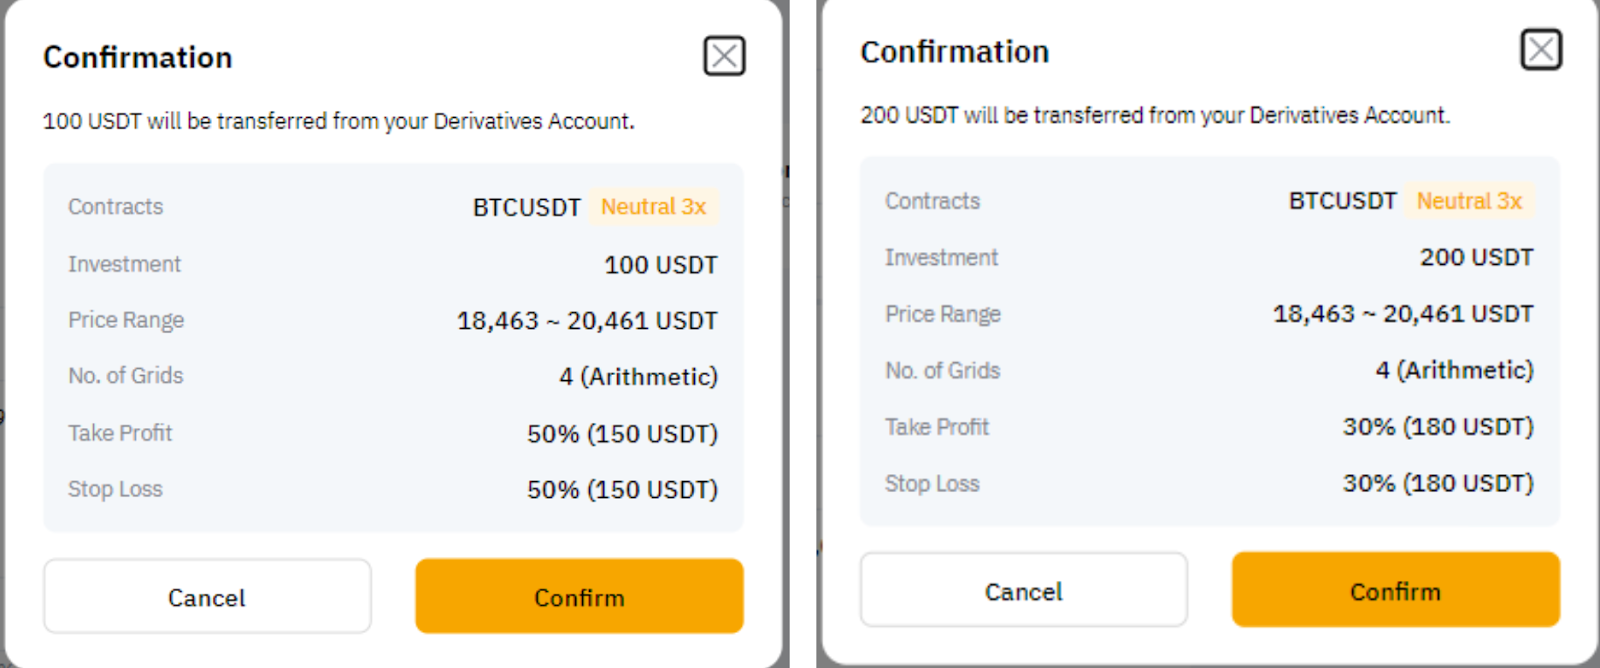Click the 100 USDT Investment amount
1600x668 pixels.
[660, 265]
